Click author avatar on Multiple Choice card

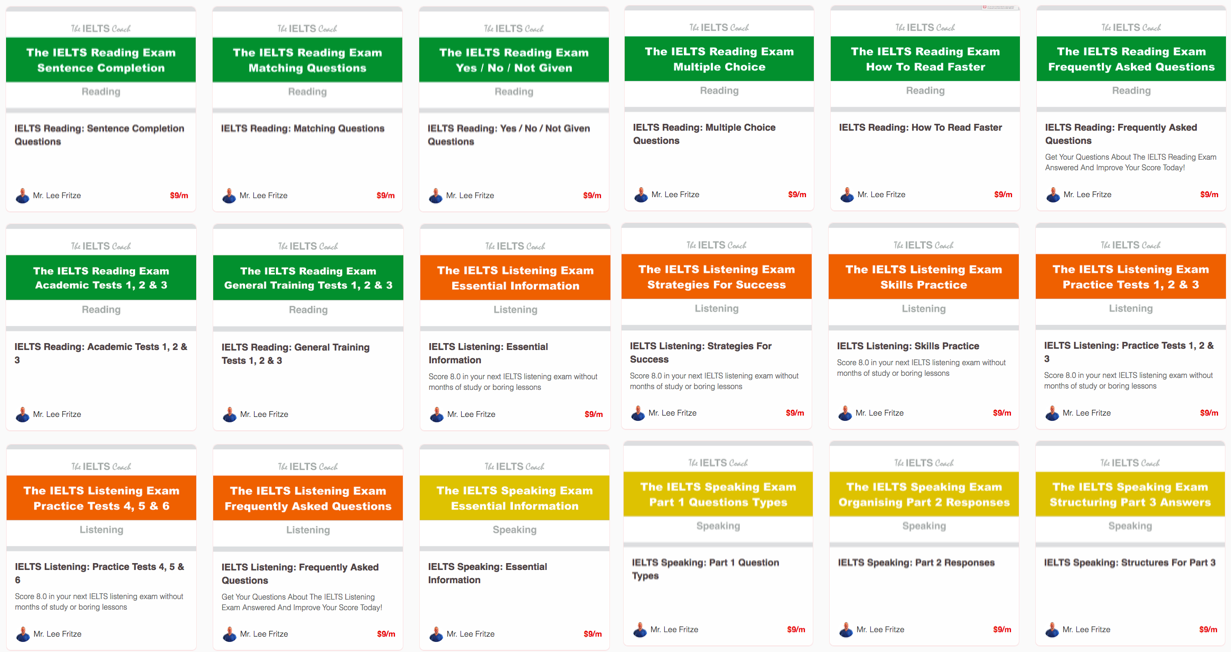[x=640, y=195]
